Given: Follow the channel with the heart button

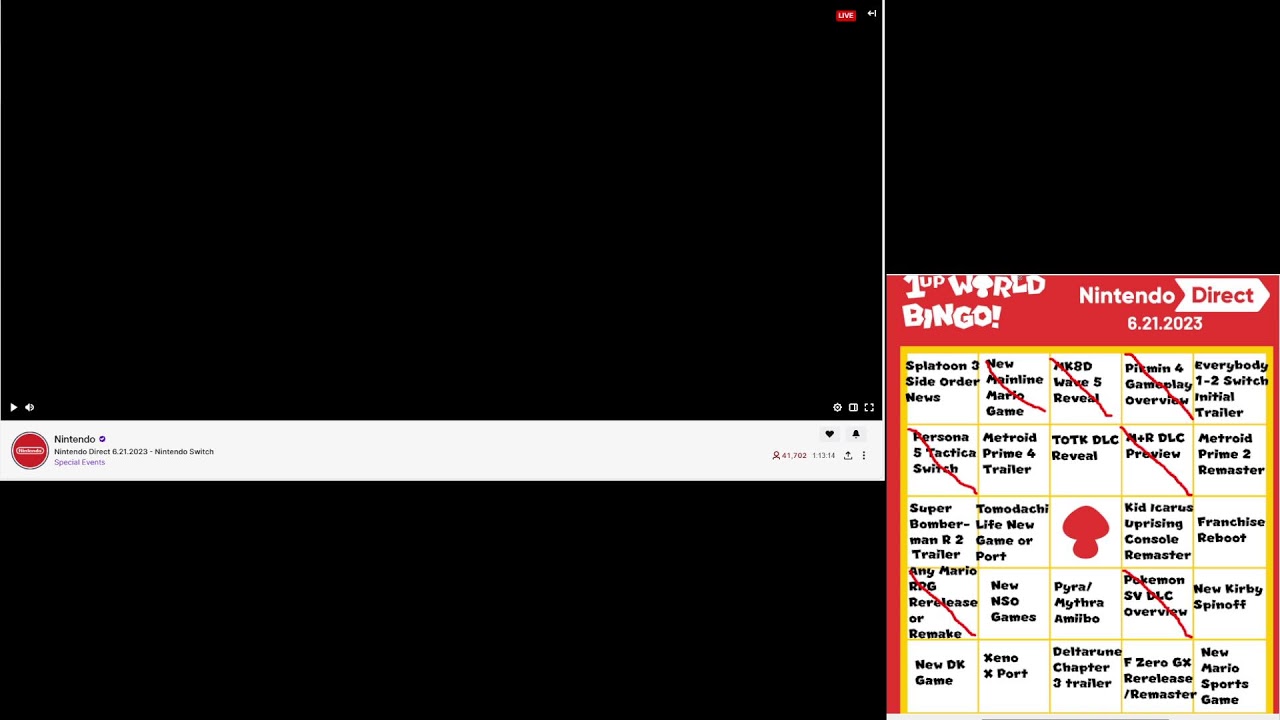Looking at the screenshot, I should (x=829, y=434).
